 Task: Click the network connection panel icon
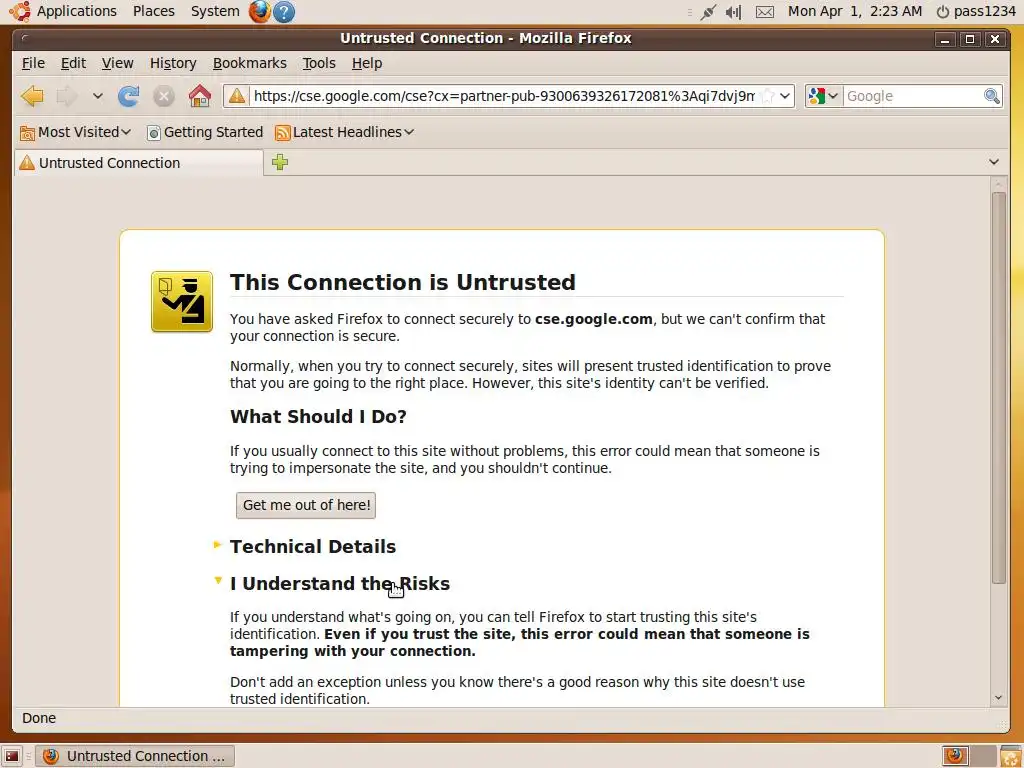pyautogui.click(x=708, y=12)
